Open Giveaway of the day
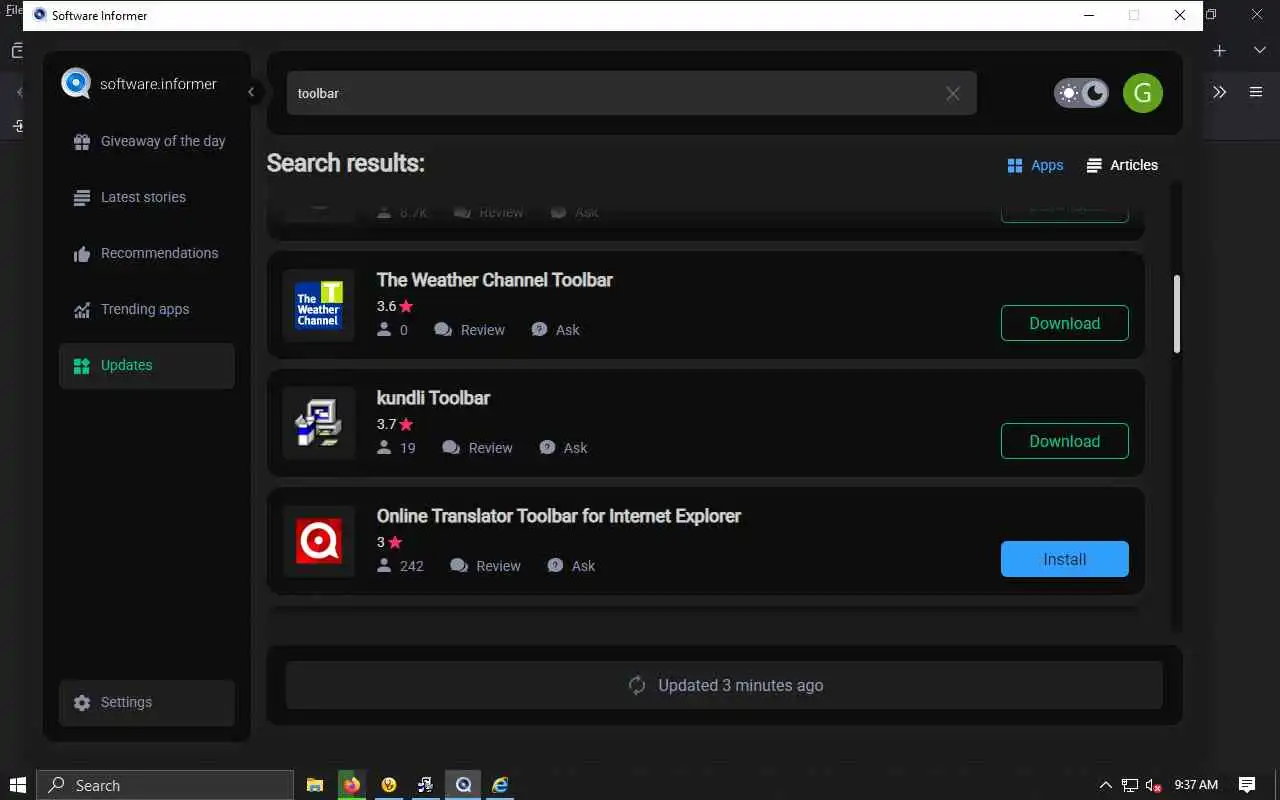 click(147, 141)
